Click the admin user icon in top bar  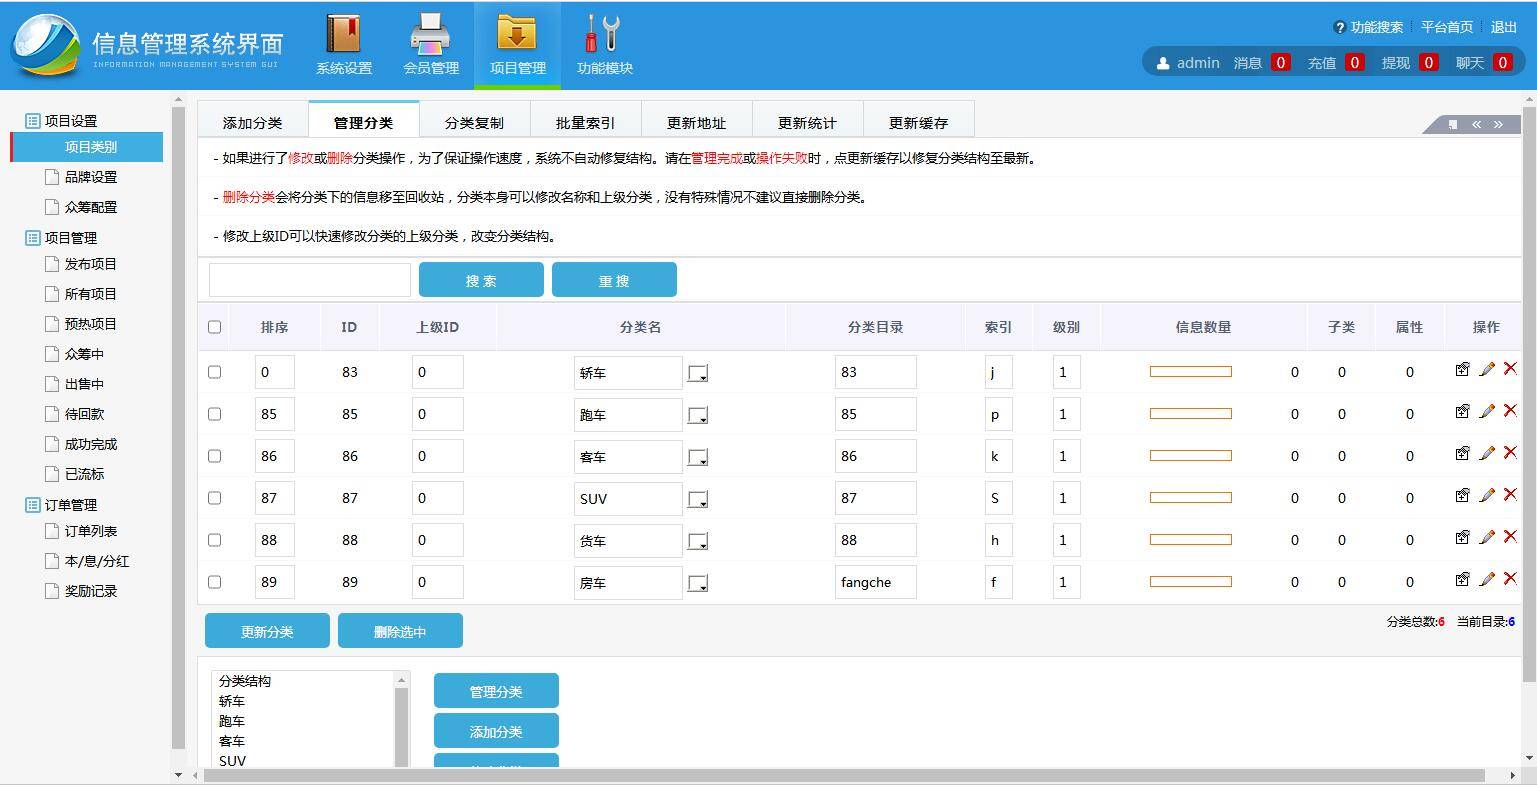click(1162, 62)
